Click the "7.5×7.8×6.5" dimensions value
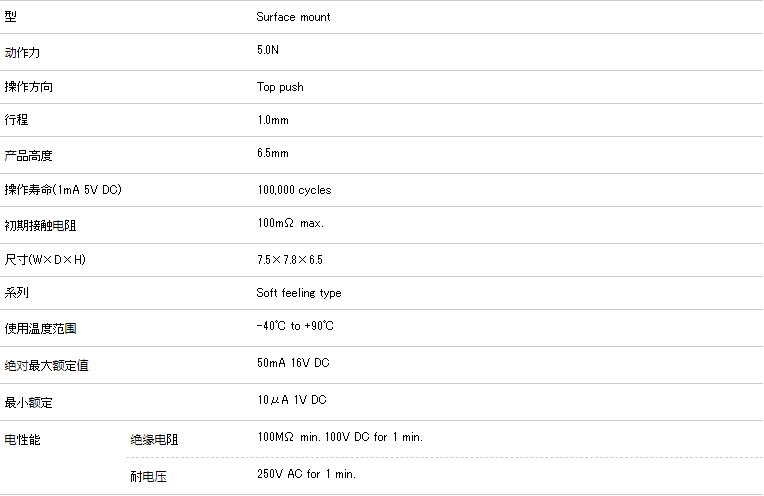Image resolution: width=764 pixels, height=496 pixels. coord(289,260)
